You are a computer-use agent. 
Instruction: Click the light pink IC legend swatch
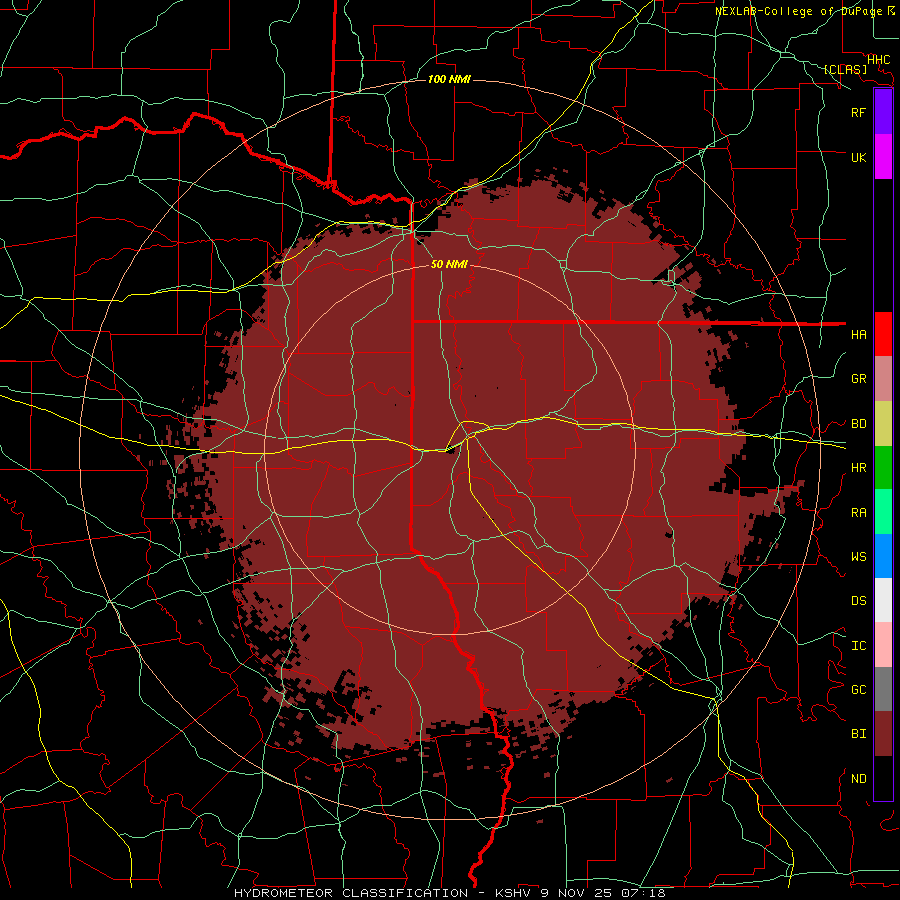[883, 645]
